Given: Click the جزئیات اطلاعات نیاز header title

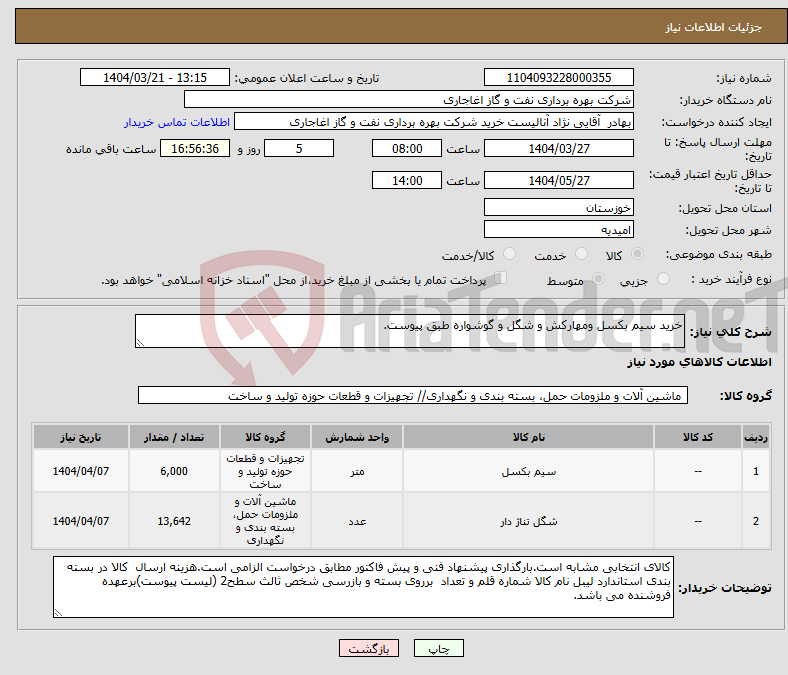Looking at the screenshot, I should [x=713, y=27].
